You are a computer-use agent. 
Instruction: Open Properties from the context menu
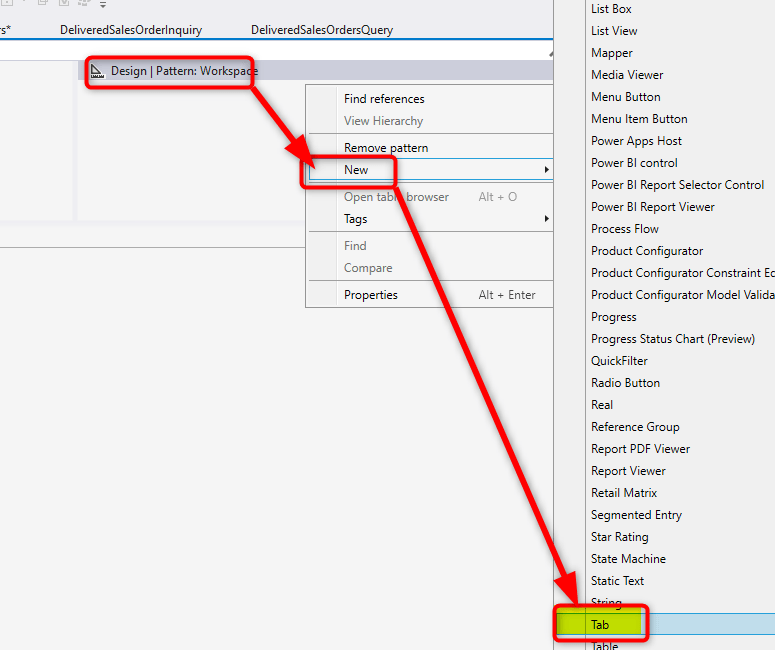371,295
